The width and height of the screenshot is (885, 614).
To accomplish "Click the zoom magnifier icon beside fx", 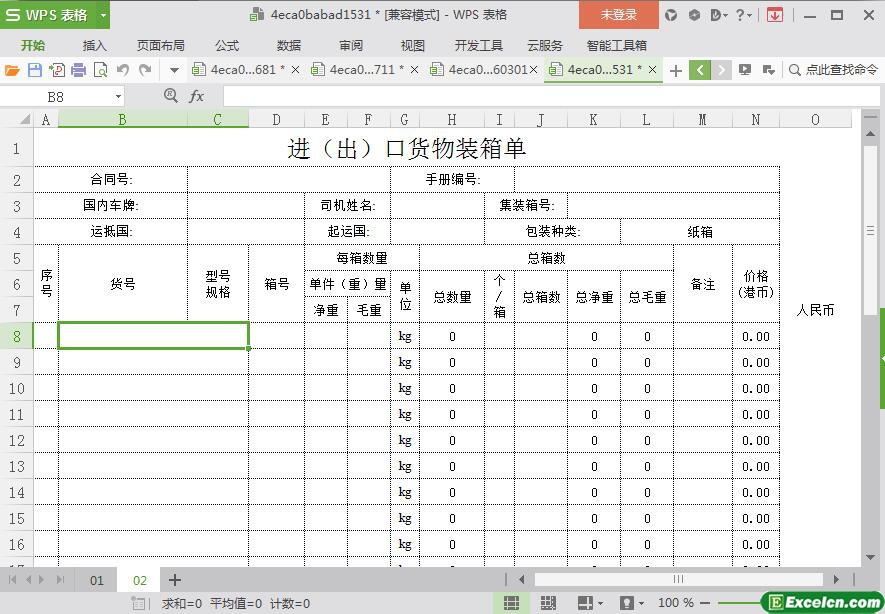I will pos(170,95).
